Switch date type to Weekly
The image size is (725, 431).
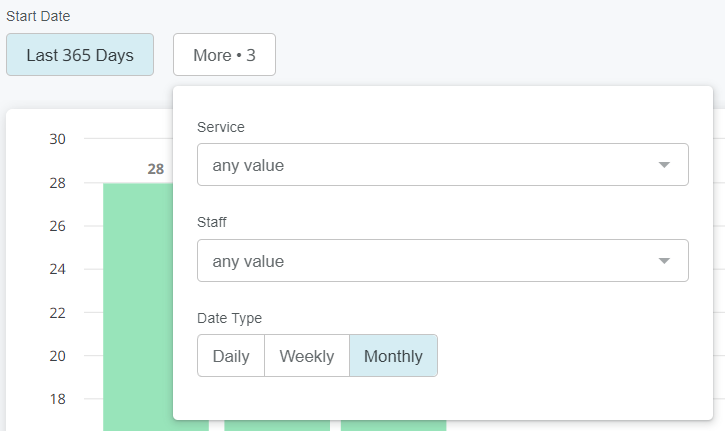[x=307, y=356]
